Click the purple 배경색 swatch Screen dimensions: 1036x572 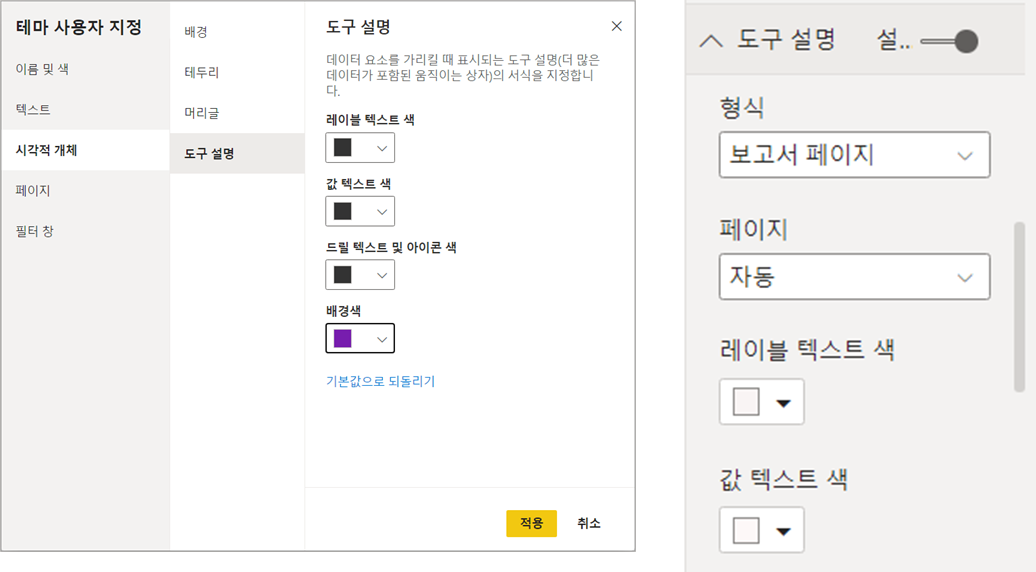point(342,338)
